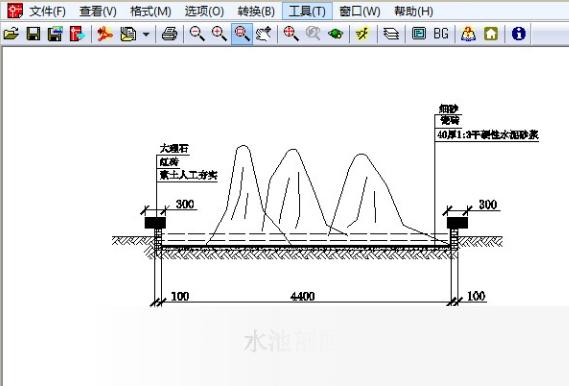Toggle the BG background color button
The image size is (569, 386).
point(441,34)
